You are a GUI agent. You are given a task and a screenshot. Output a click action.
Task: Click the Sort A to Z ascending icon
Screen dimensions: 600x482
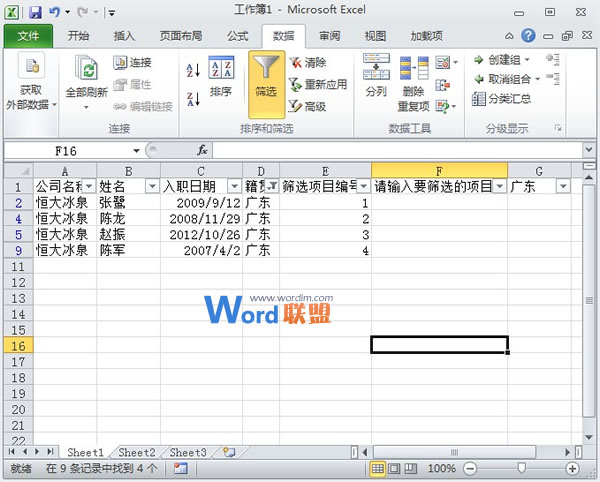[x=194, y=70]
